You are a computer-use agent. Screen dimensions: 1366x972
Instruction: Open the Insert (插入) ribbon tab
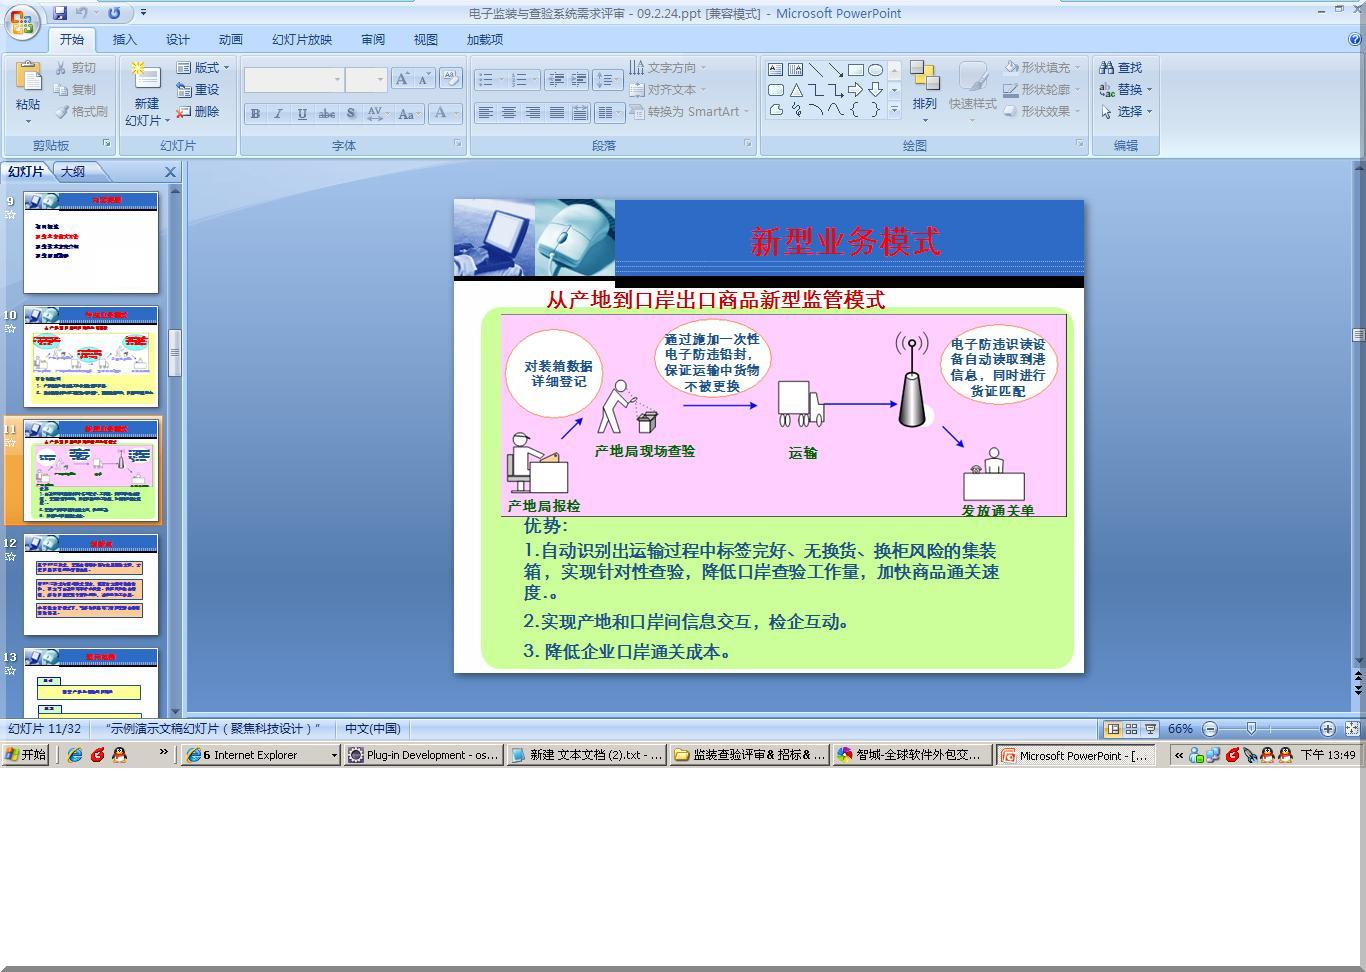coord(125,40)
